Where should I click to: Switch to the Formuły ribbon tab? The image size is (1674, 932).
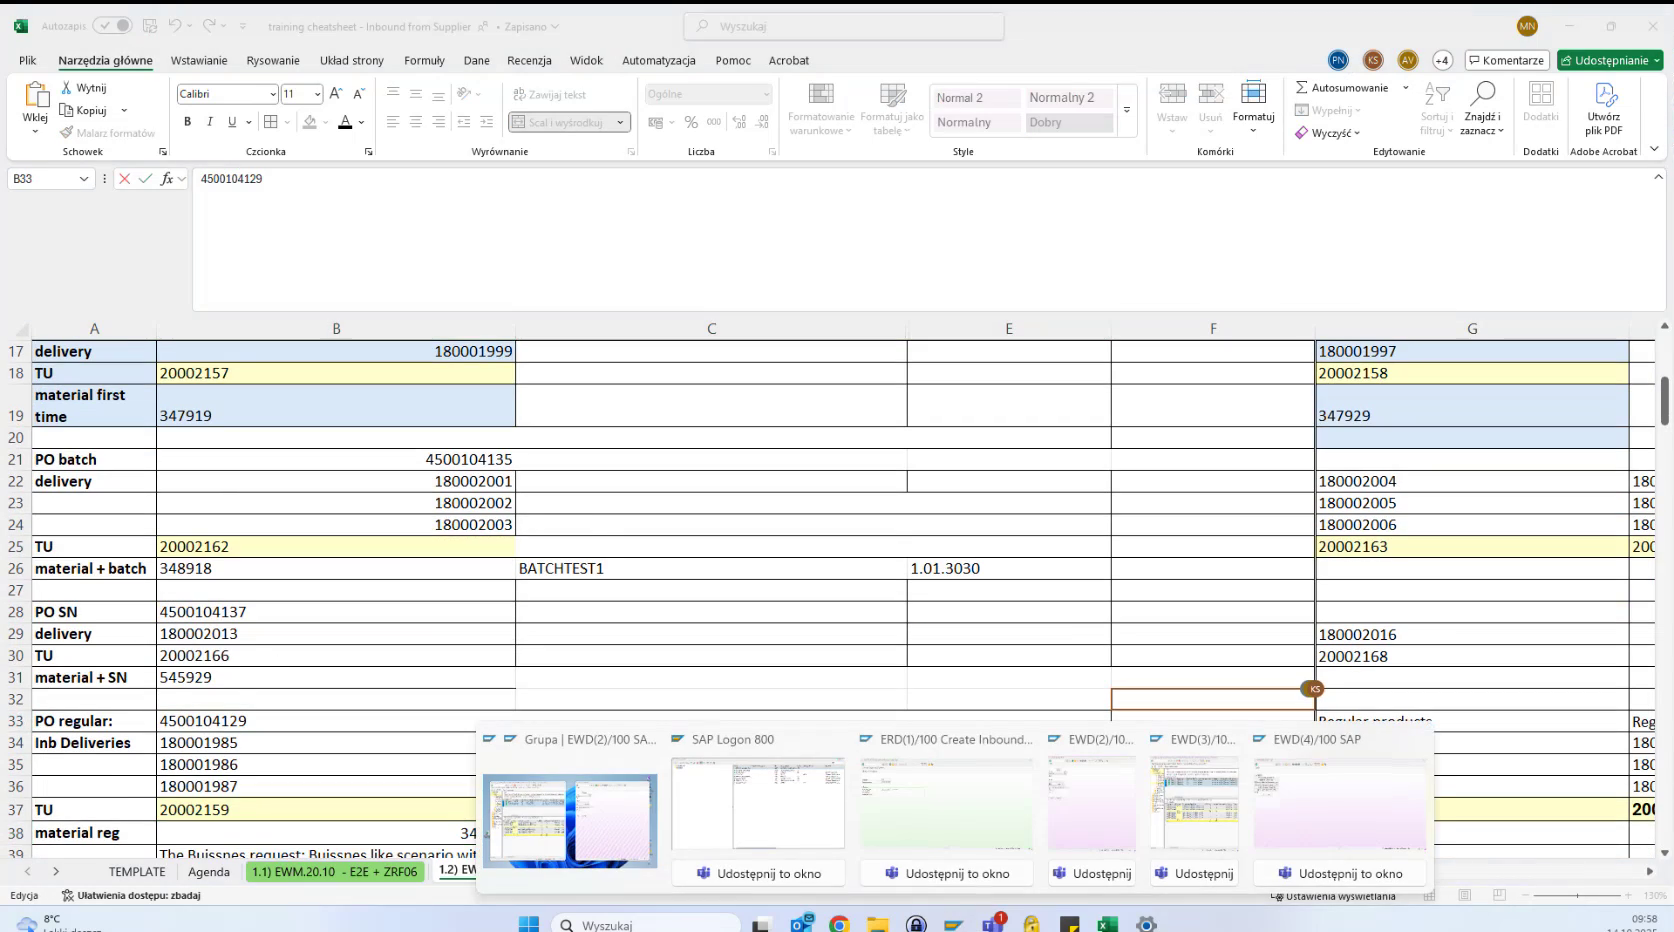424,60
